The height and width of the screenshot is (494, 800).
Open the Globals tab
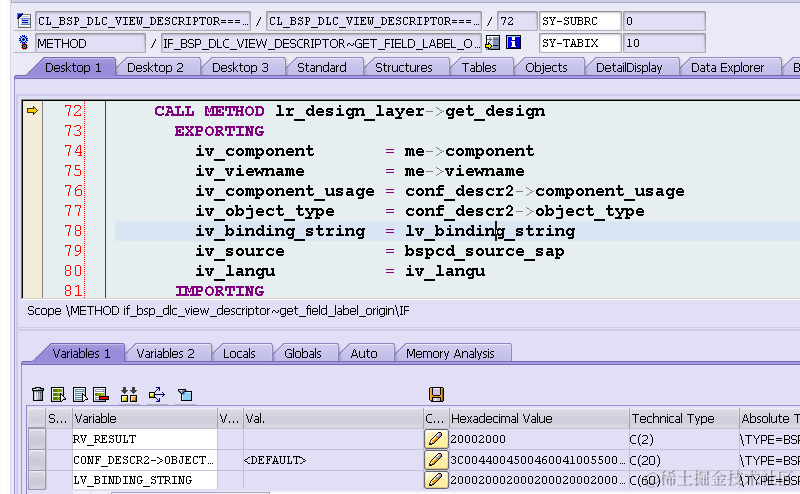(303, 353)
